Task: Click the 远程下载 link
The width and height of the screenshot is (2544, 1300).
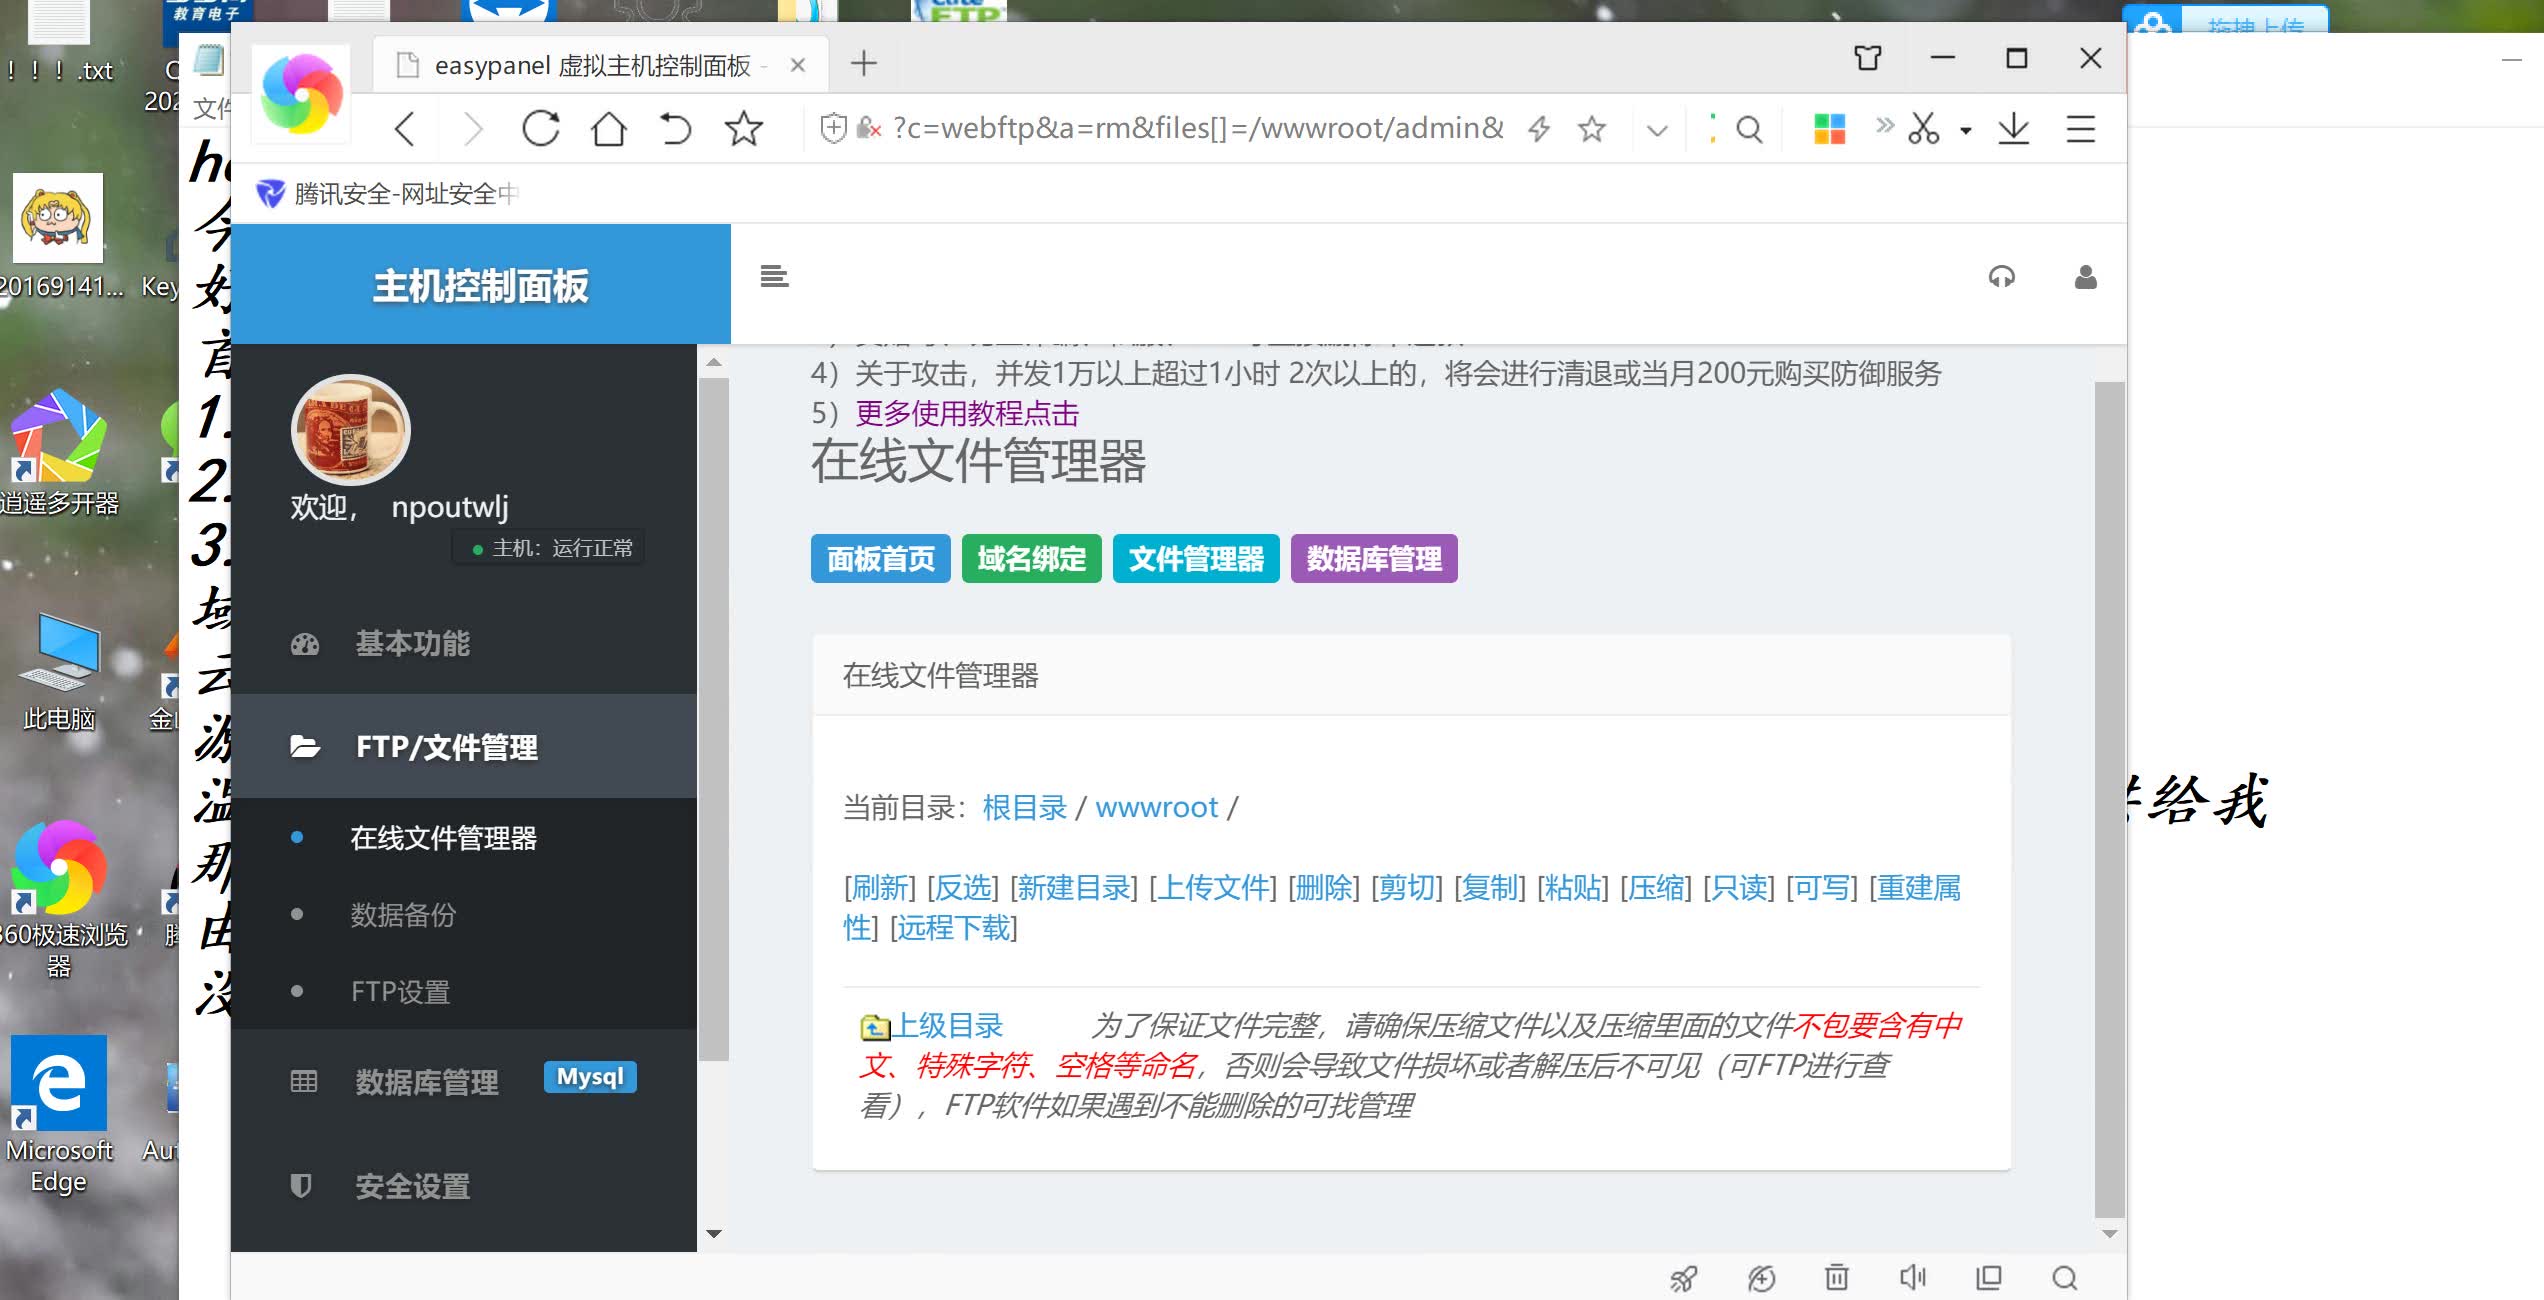Action: [954, 927]
